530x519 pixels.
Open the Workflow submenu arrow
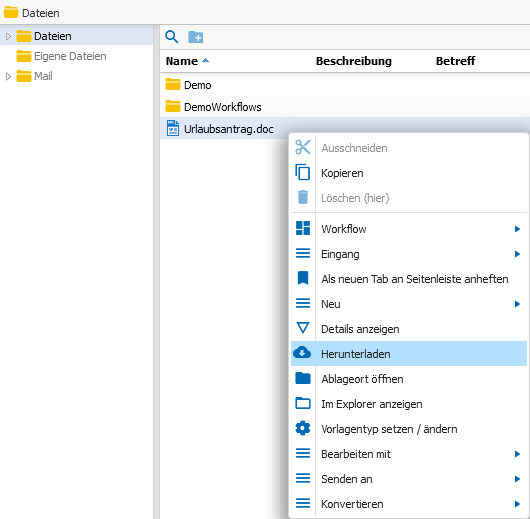click(517, 229)
